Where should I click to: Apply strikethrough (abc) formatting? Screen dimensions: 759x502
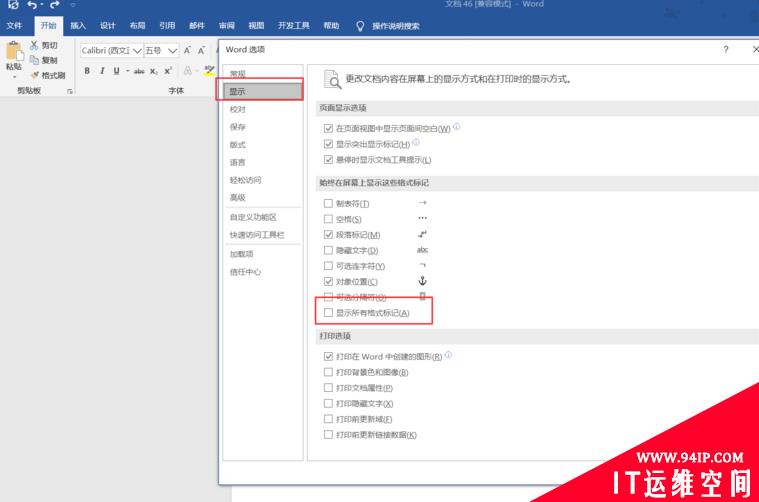[139, 71]
